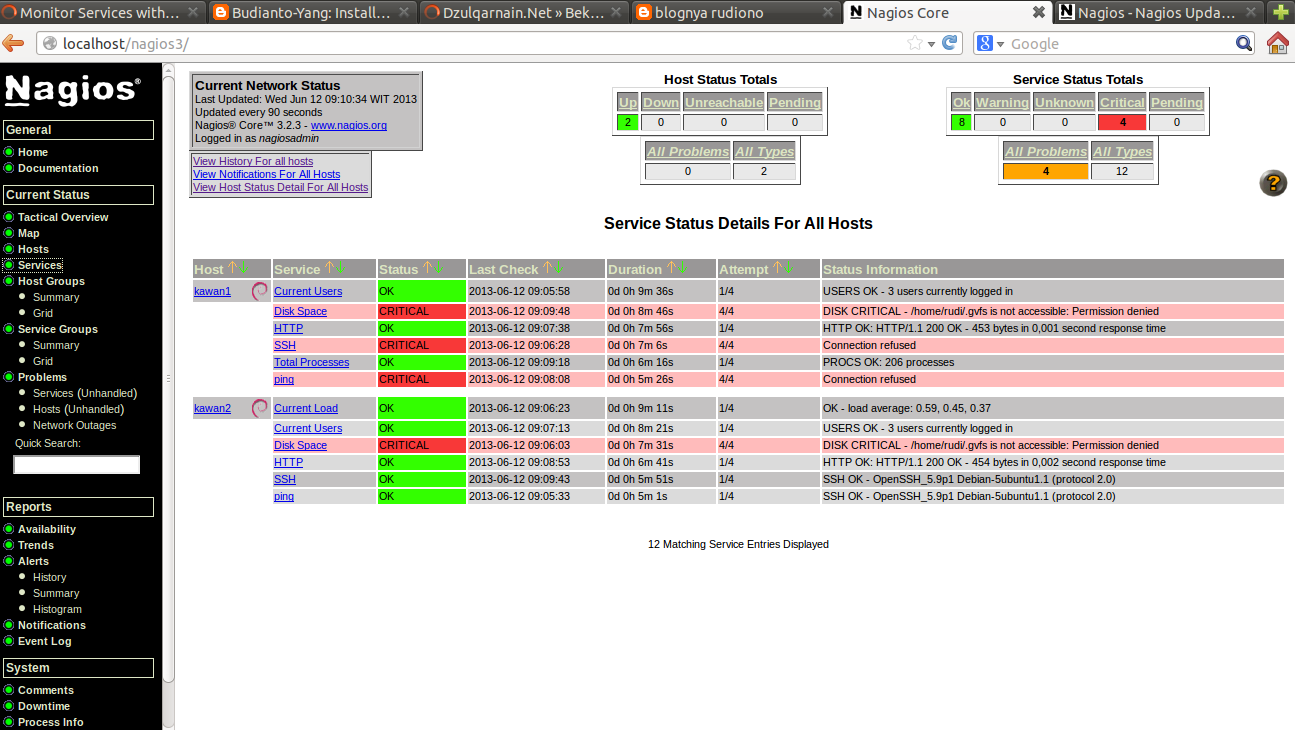This screenshot has height=730, width=1295.
Task: Open Event Log in the sidebar
Action: 45,641
